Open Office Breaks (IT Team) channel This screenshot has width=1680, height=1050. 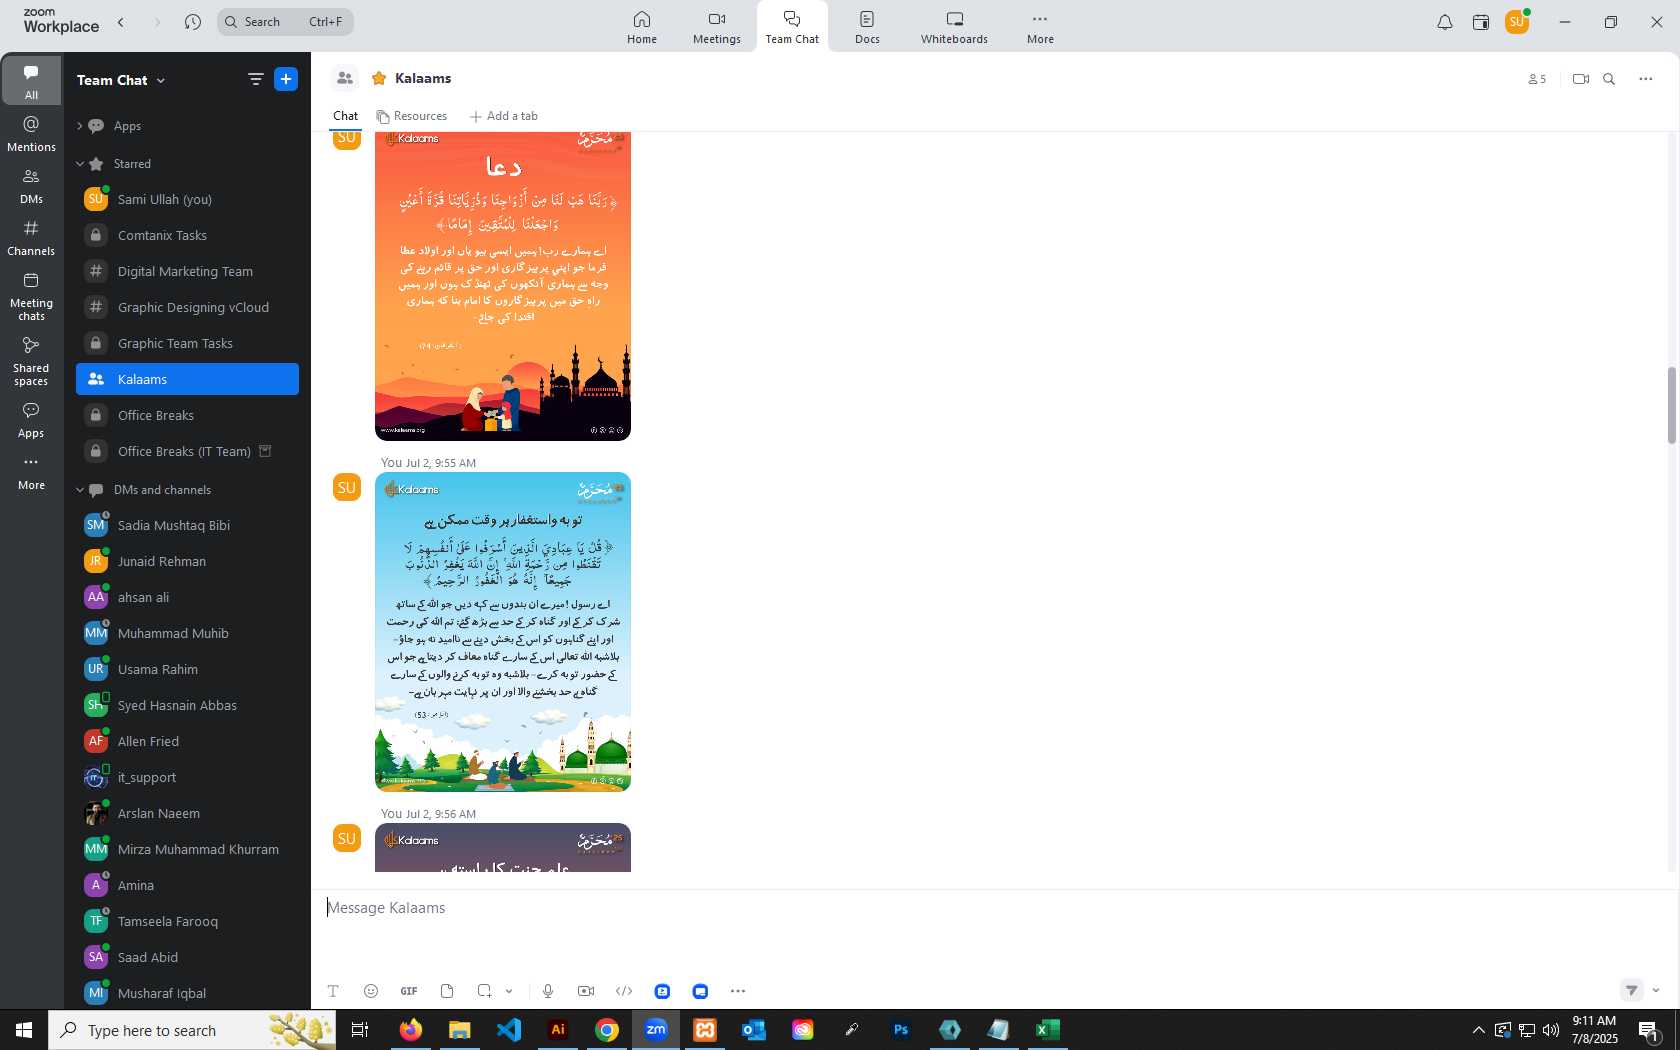click(x=187, y=451)
